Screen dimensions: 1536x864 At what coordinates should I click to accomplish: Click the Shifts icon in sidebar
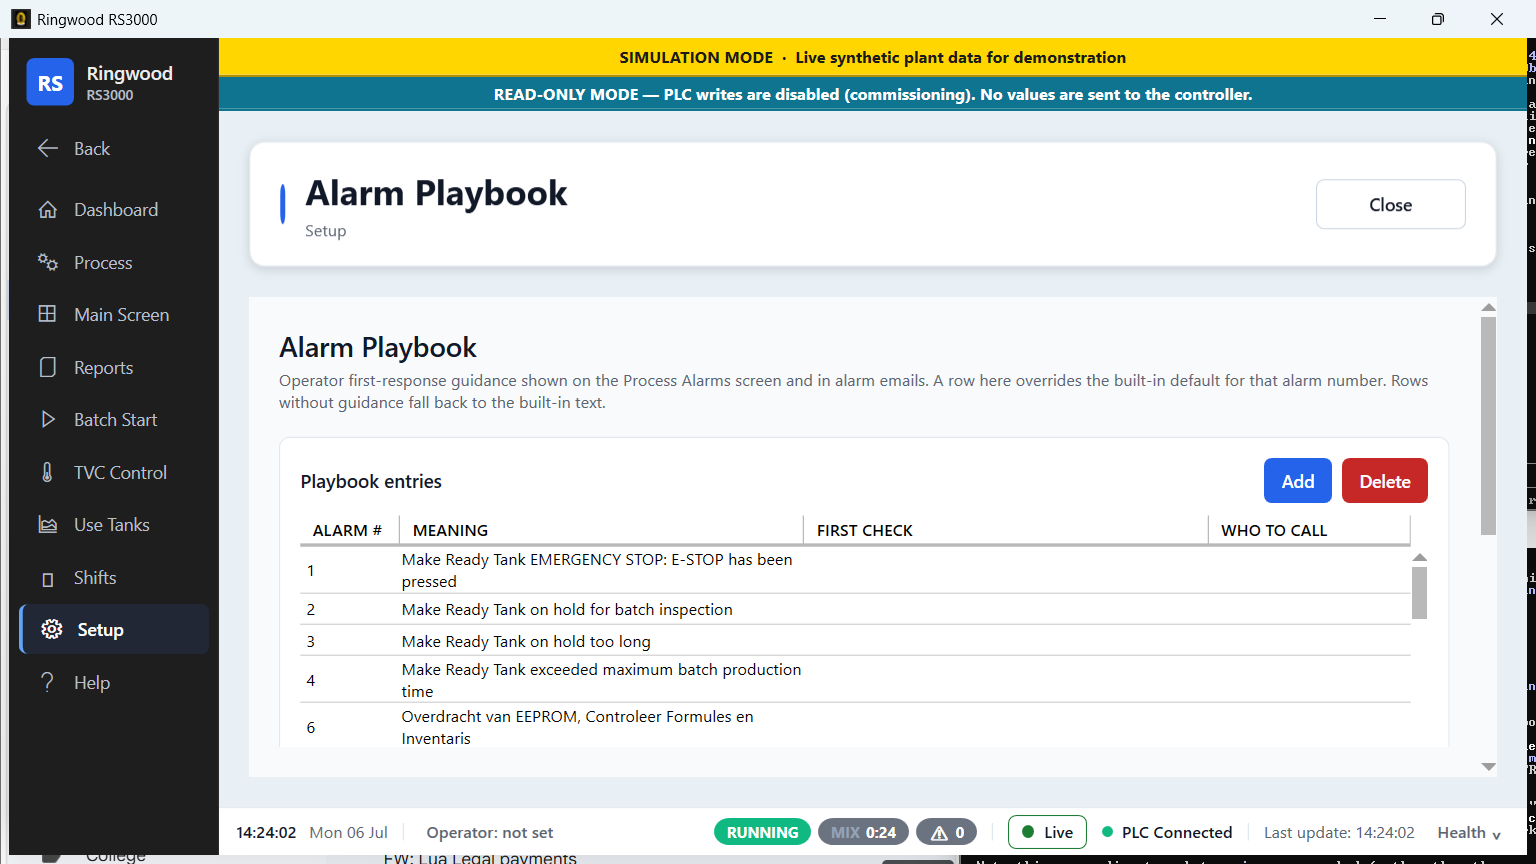(47, 579)
